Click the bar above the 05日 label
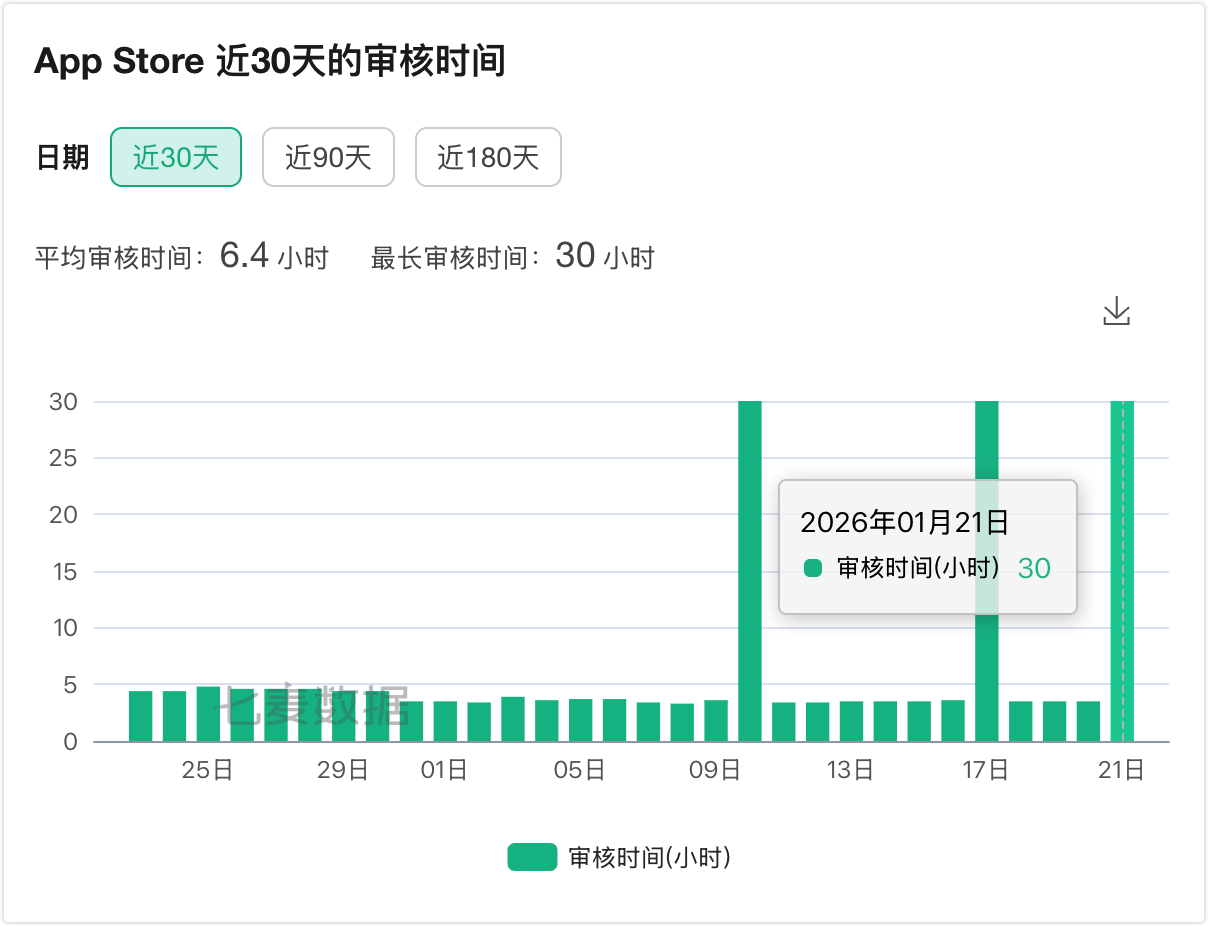Image resolution: width=1208 pixels, height=926 pixels. [x=581, y=720]
